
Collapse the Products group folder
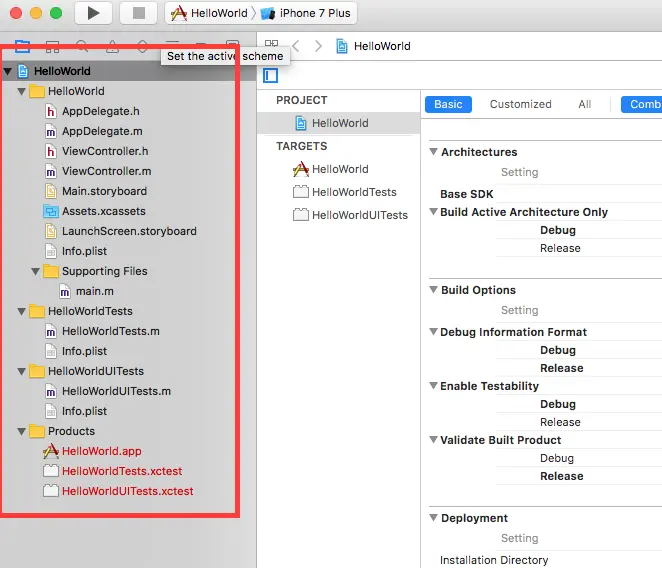(x=22, y=431)
